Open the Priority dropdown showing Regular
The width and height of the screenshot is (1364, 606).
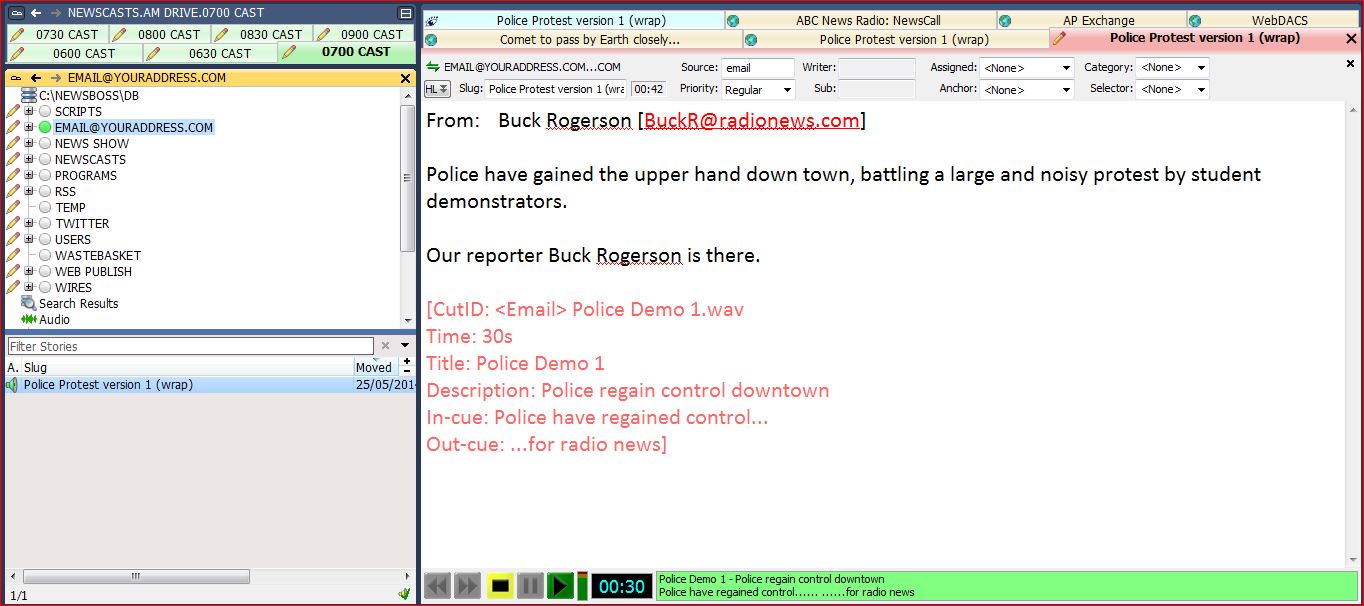pyautogui.click(x=758, y=89)
